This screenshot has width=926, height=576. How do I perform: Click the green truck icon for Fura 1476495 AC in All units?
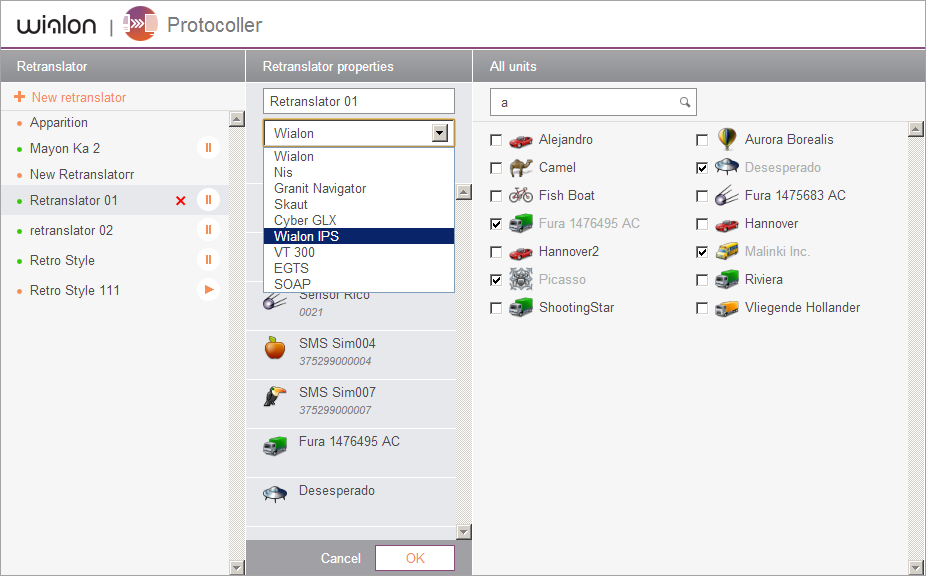(520, 223)
